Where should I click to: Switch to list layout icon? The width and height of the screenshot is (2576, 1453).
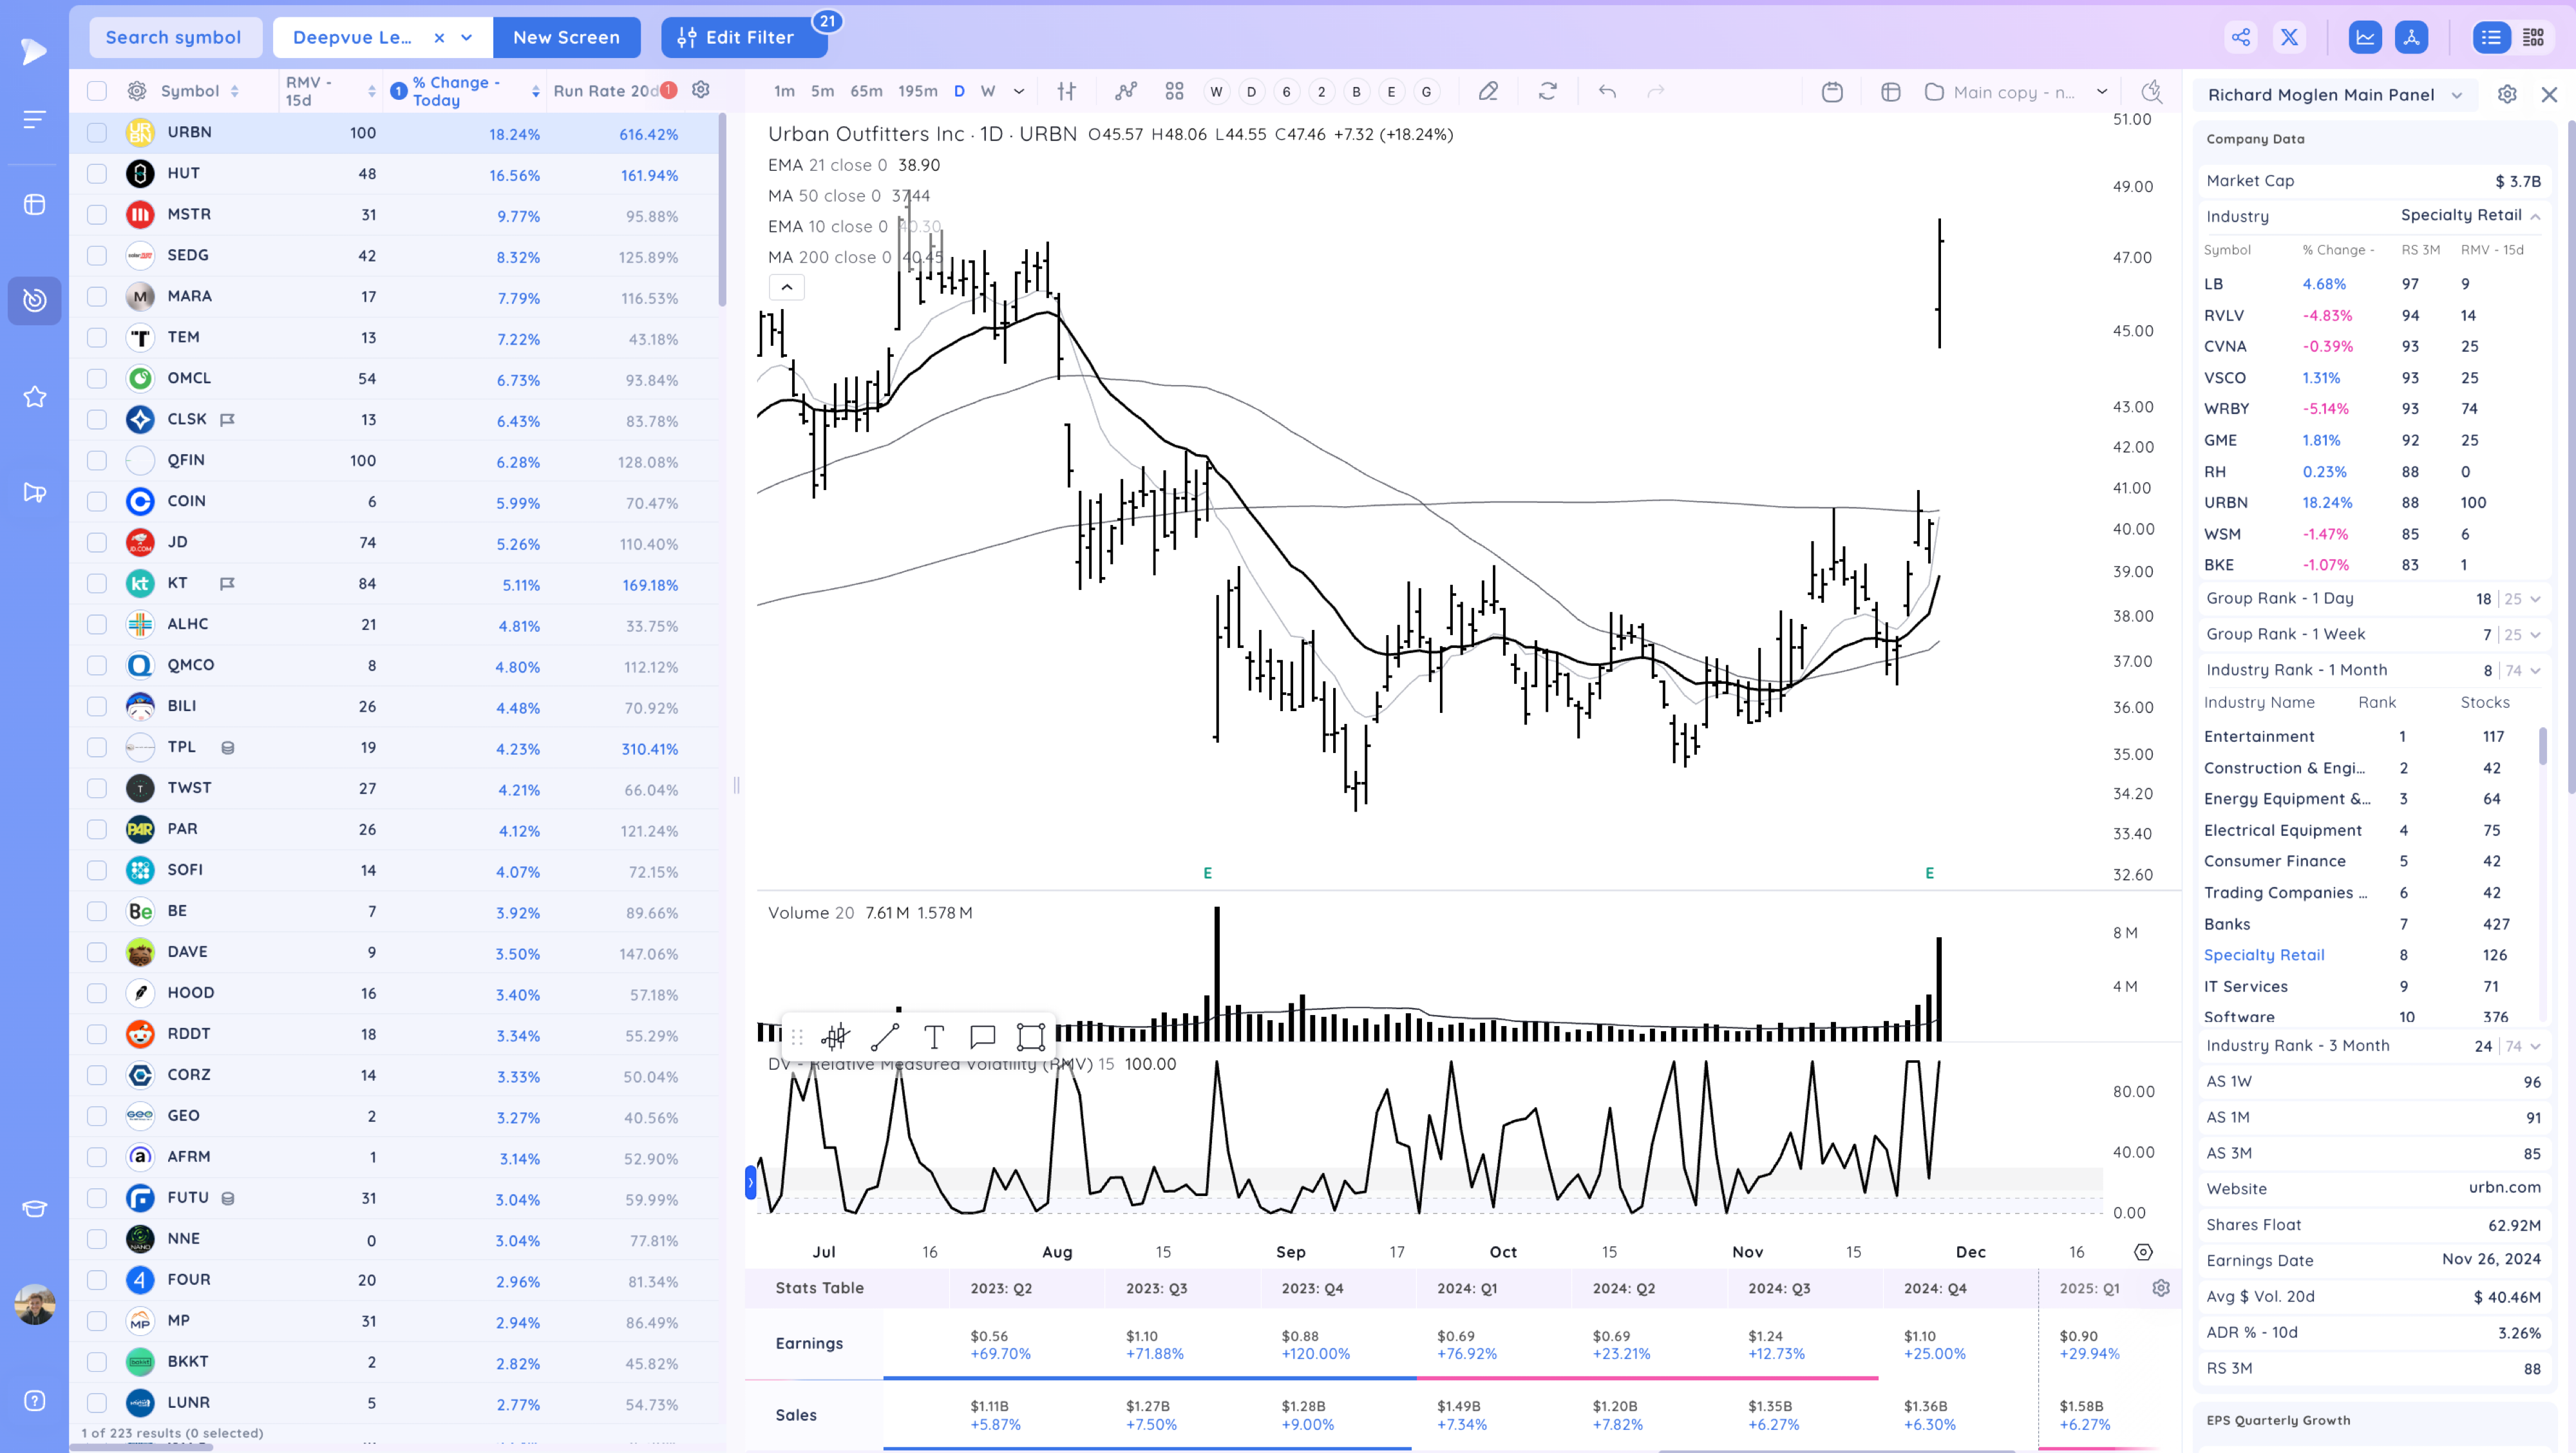point(2491,37)
